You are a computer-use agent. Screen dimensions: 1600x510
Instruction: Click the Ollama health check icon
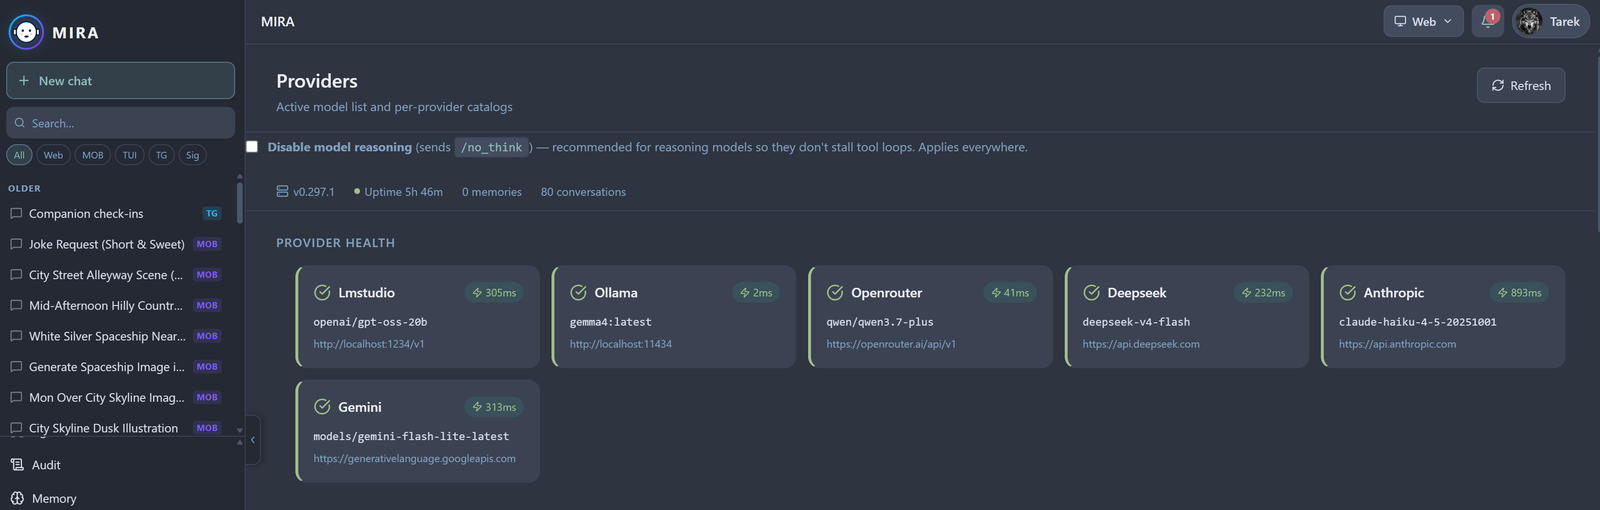pos(578,293)
